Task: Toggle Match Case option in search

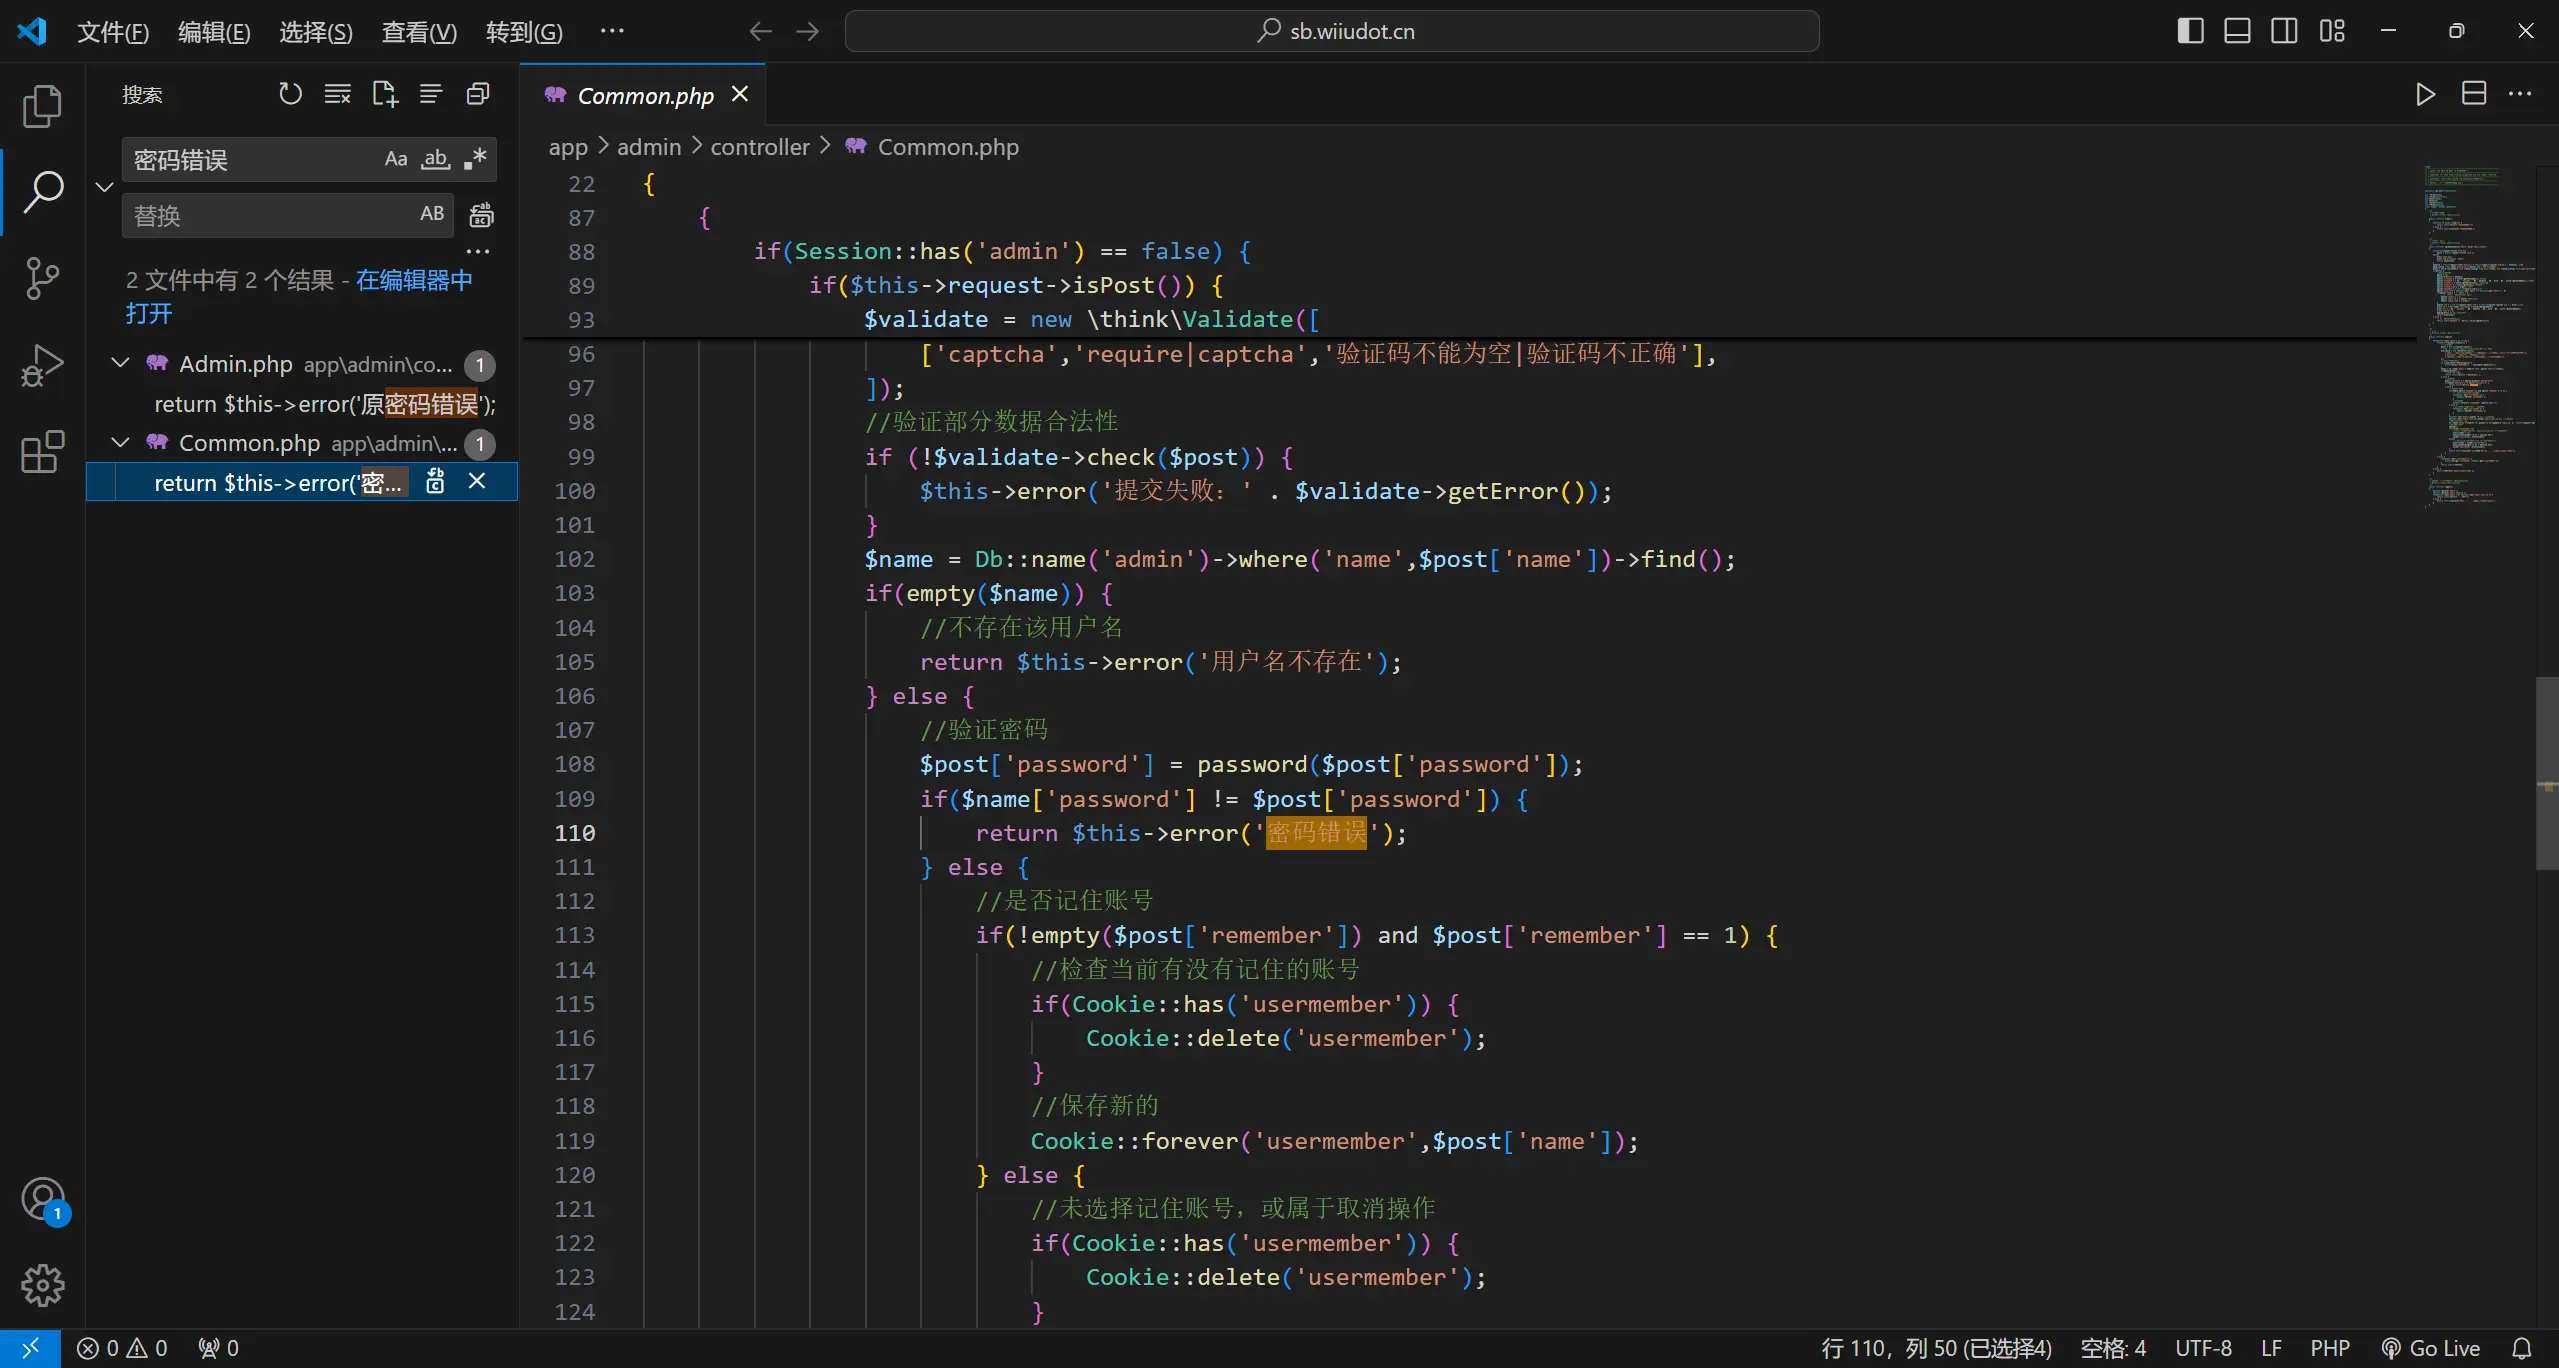Action: pos(396,159)
